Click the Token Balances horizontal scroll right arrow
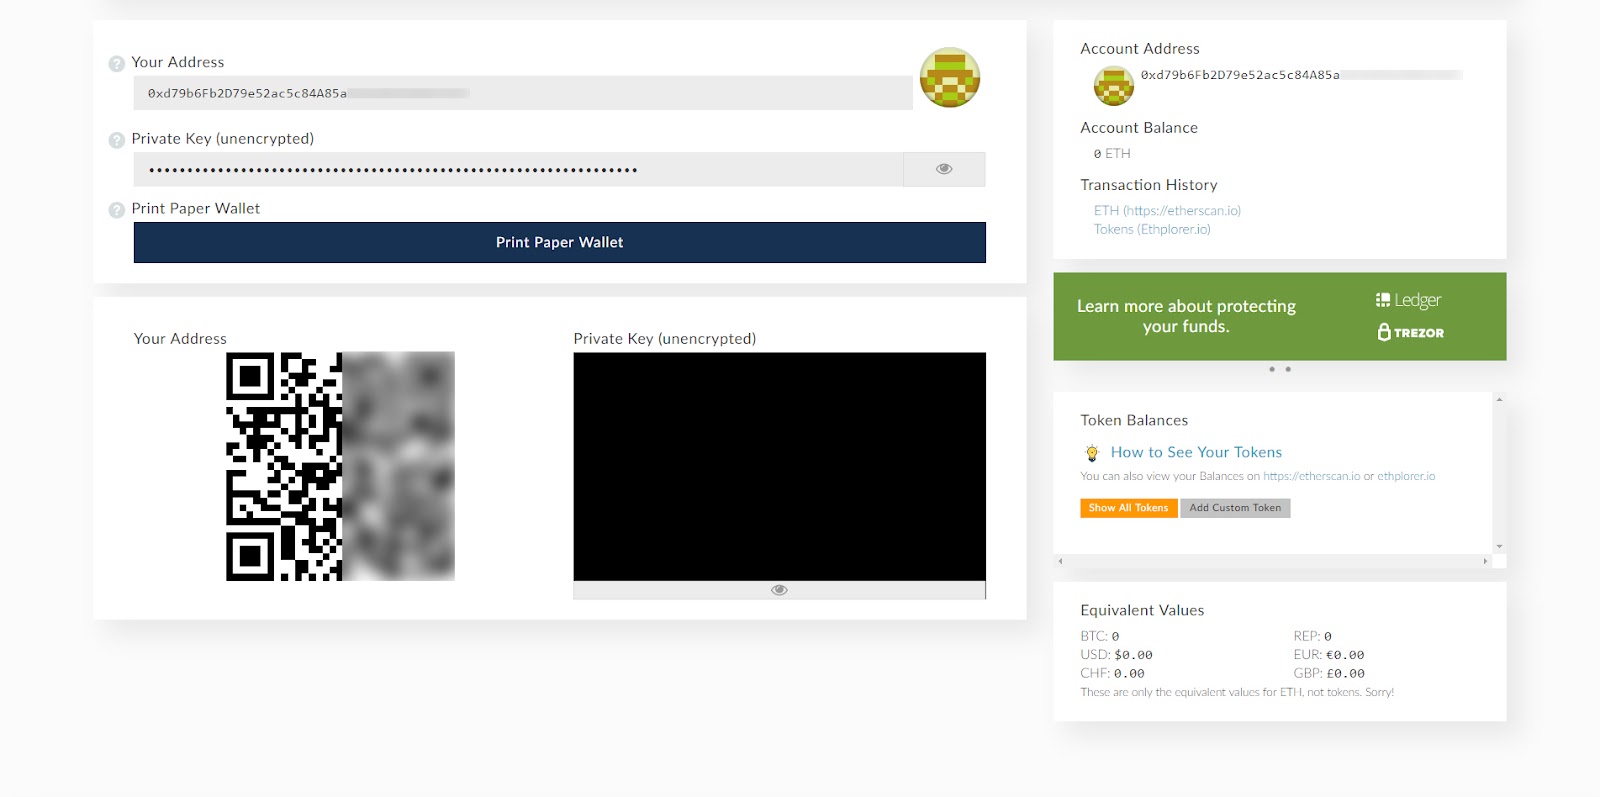The width and height of the screenshot is (1600, 797). tap(1485, 561)
